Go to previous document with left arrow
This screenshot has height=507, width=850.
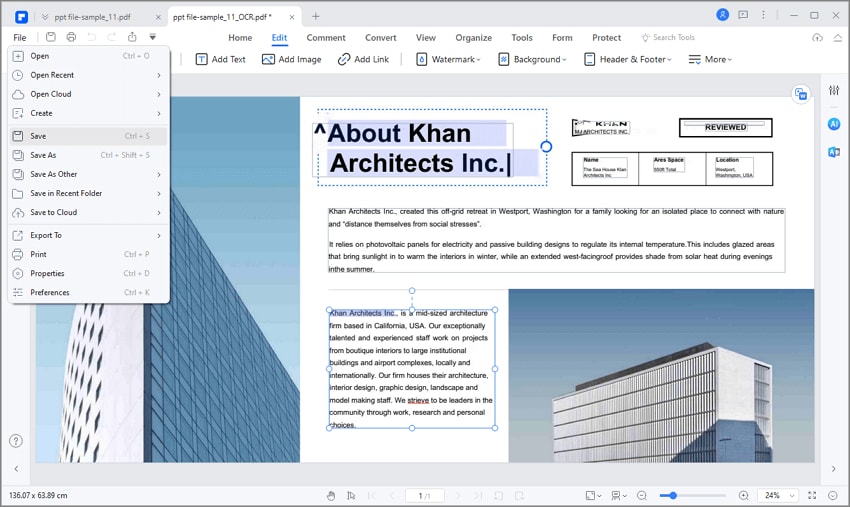[x=16, y=469]
